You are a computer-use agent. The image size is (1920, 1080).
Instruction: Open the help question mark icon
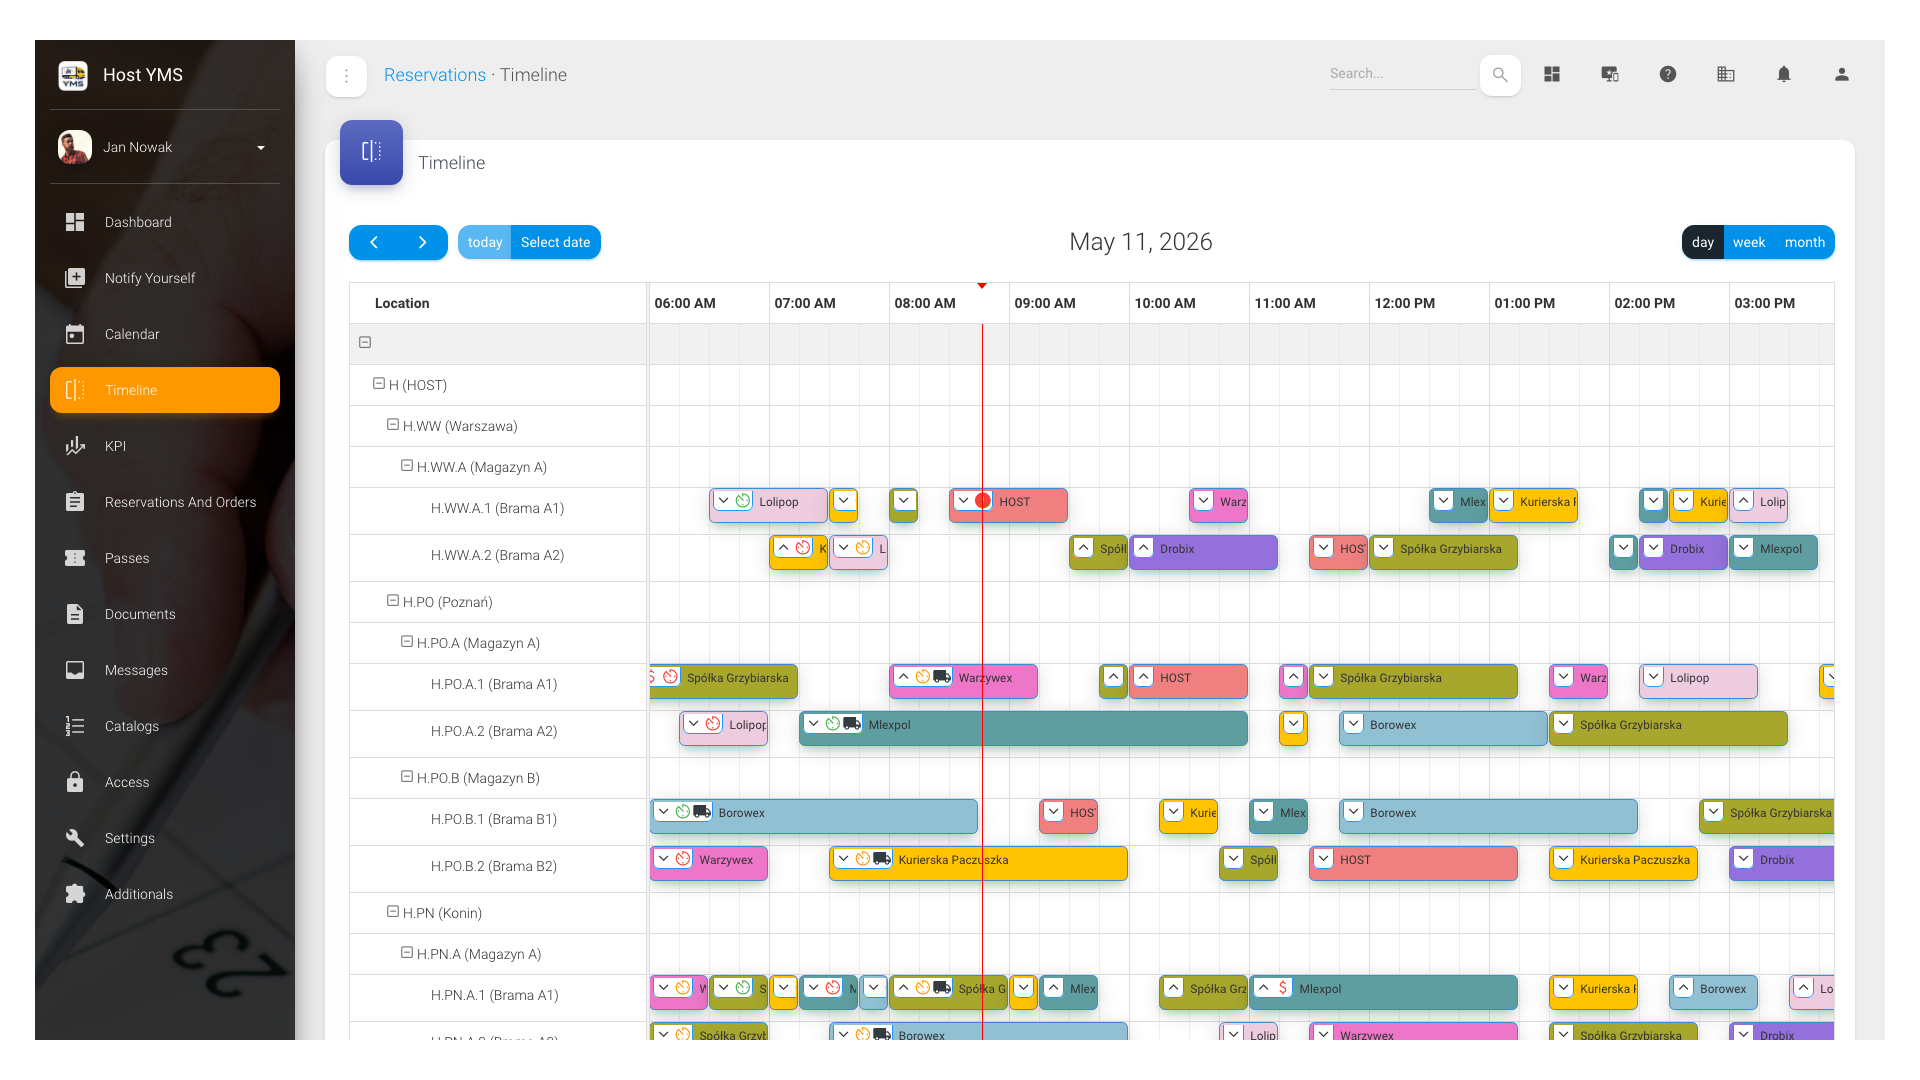tap(1668, 74)
